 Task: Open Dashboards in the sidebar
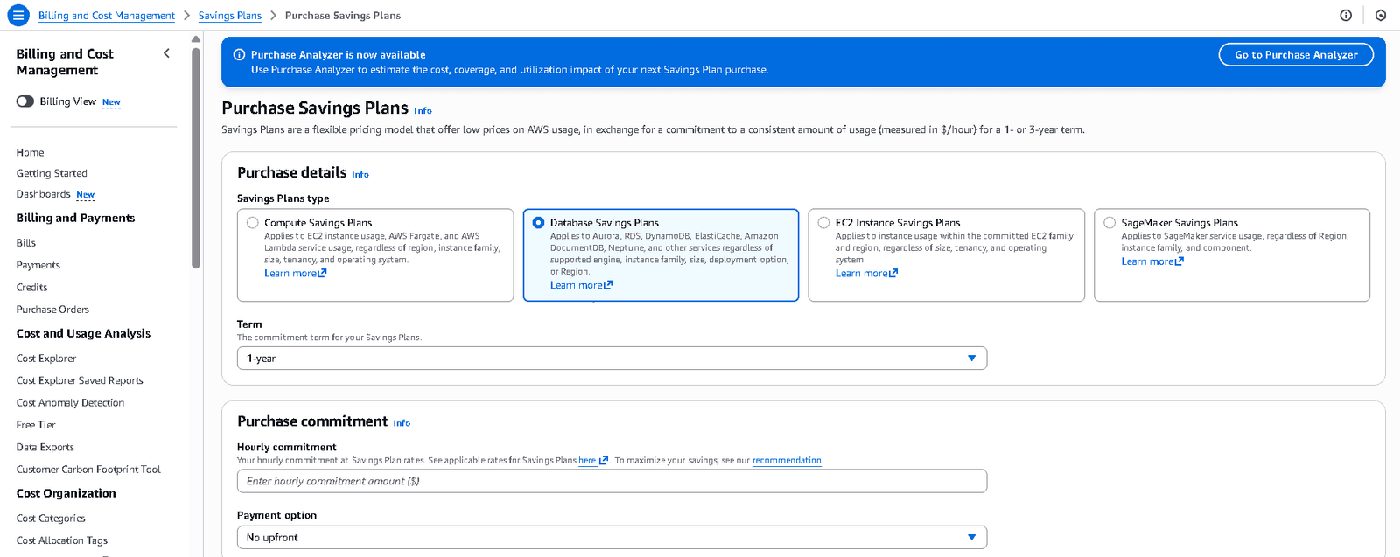coord(43,194)
